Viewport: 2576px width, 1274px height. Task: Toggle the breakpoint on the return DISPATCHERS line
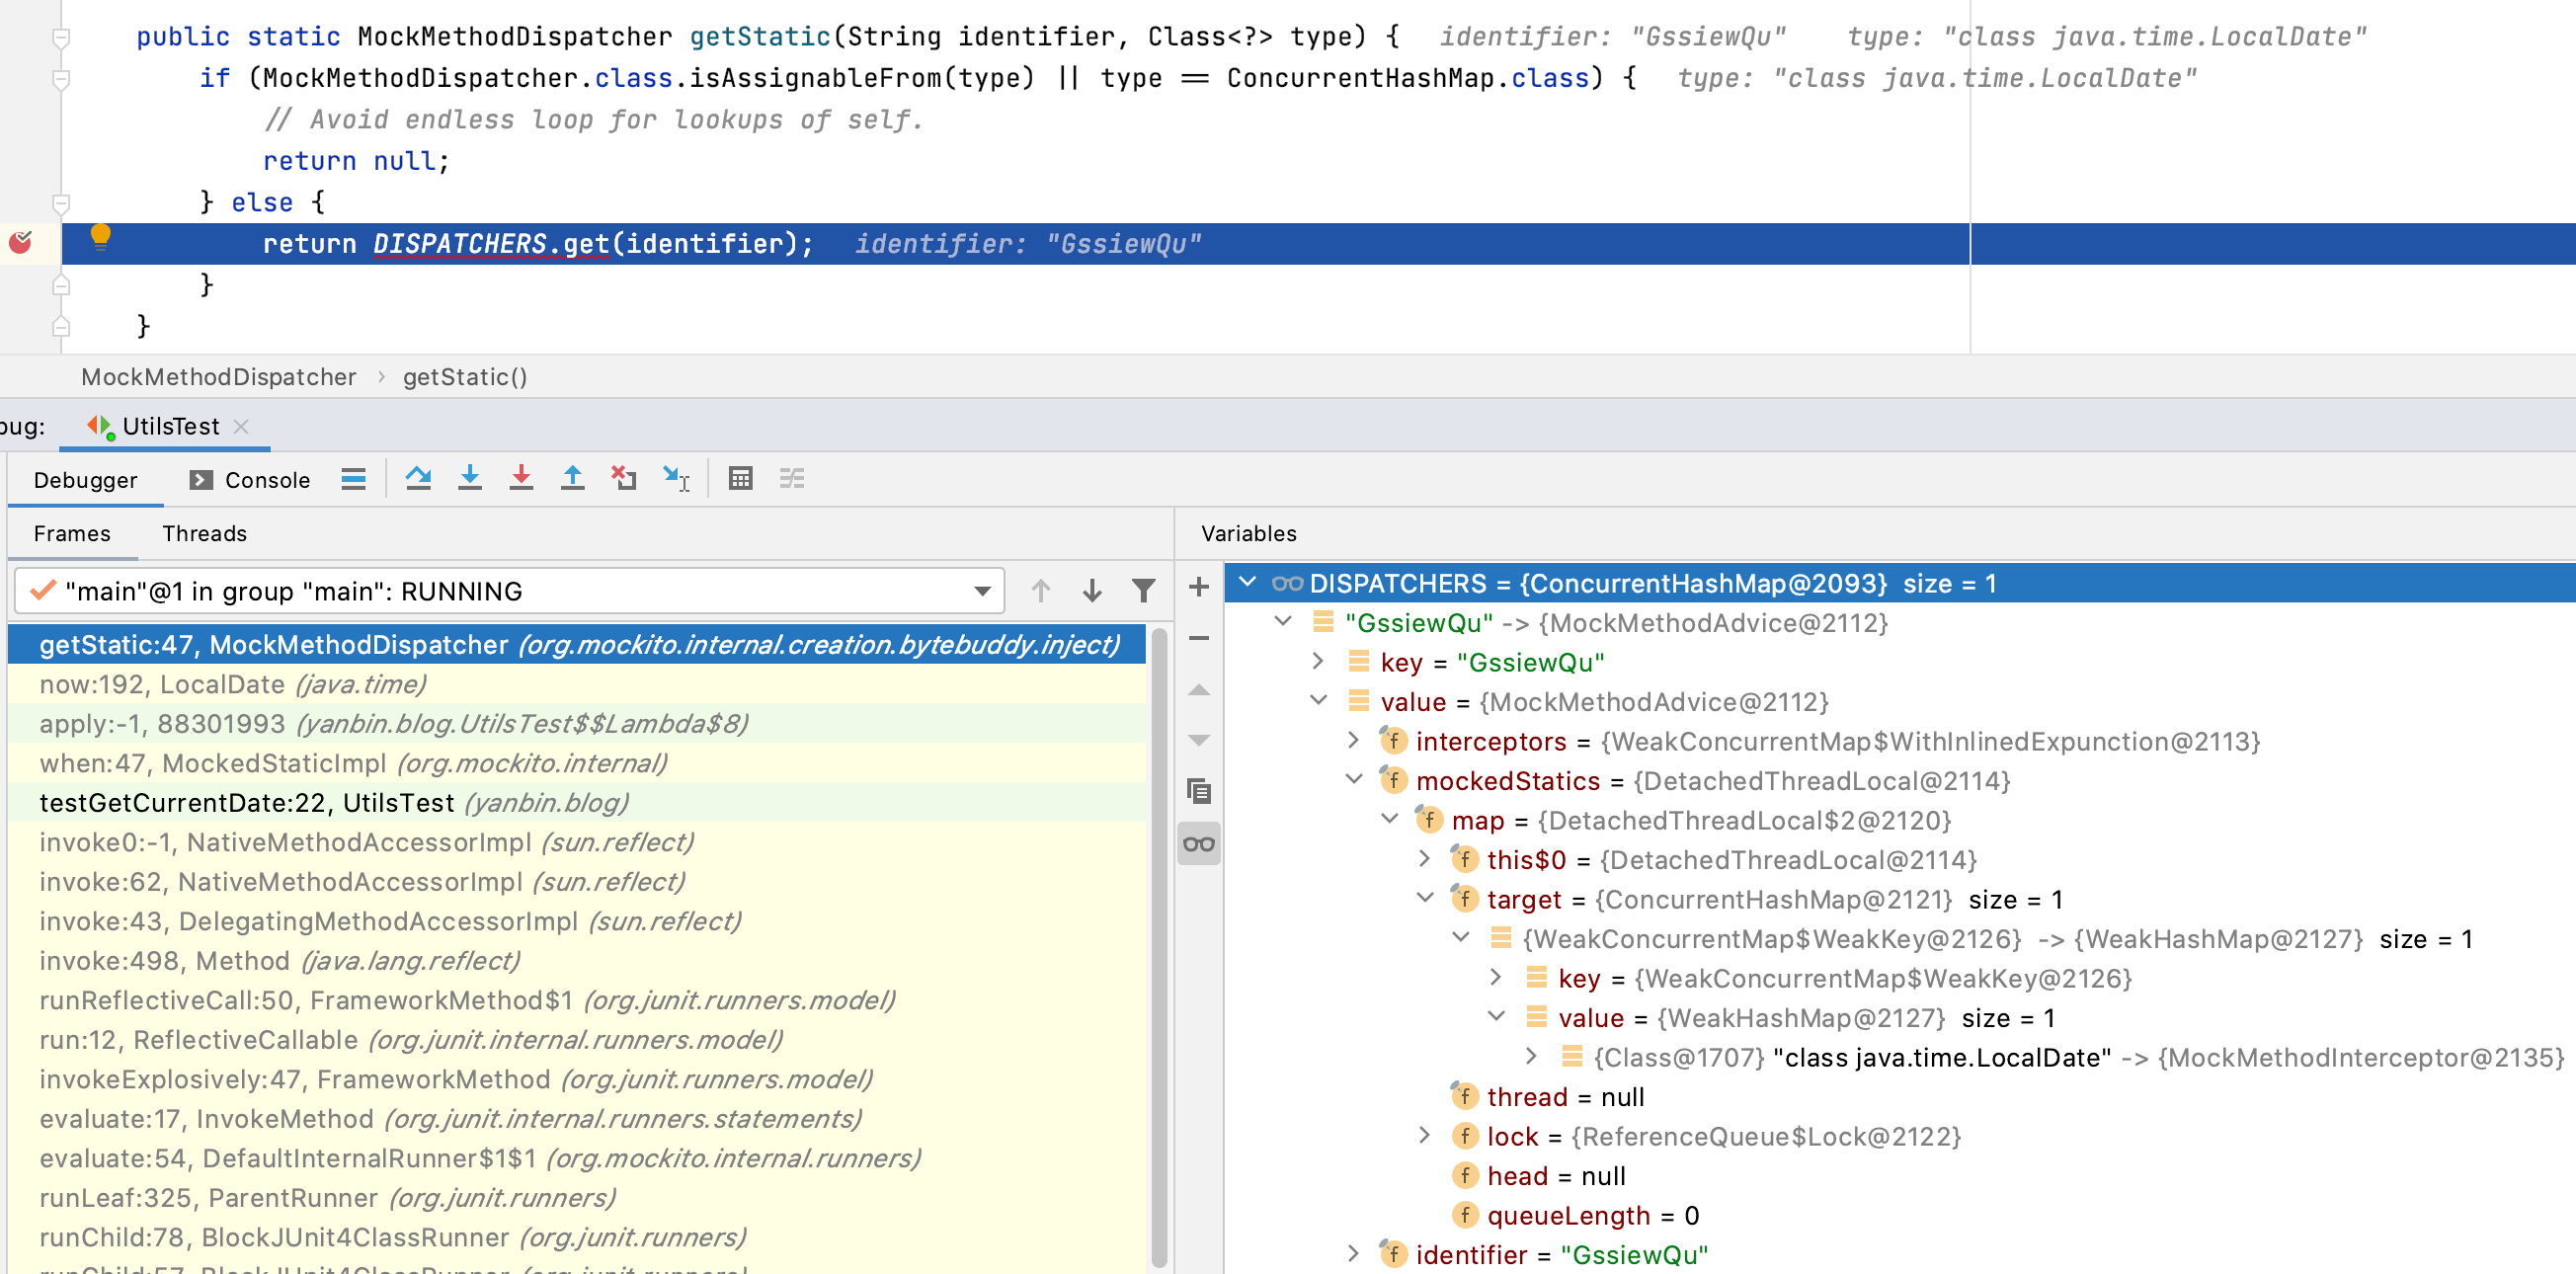20,243
